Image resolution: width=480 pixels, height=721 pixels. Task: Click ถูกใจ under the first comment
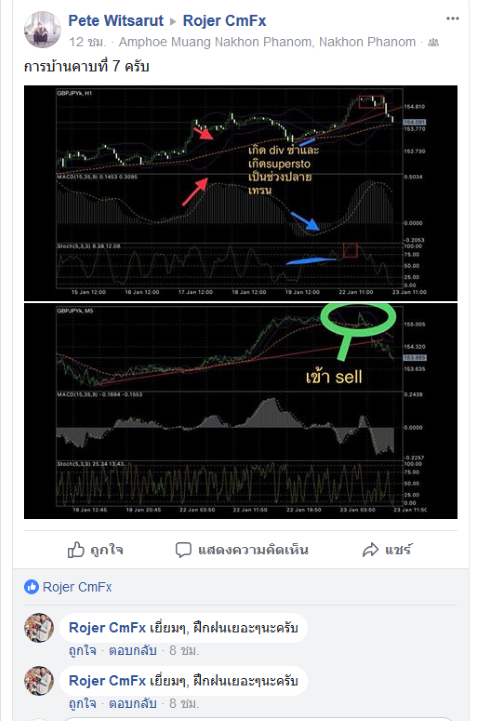83,650
